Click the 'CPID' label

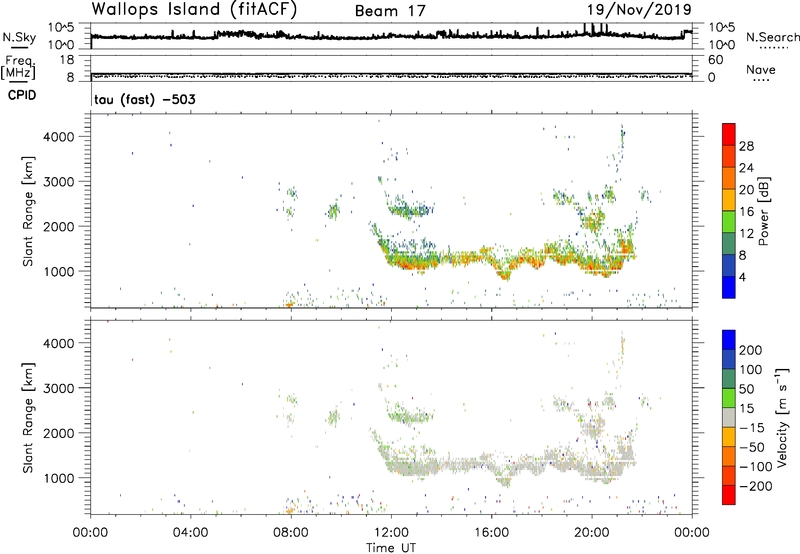click(x=22, y=95)
